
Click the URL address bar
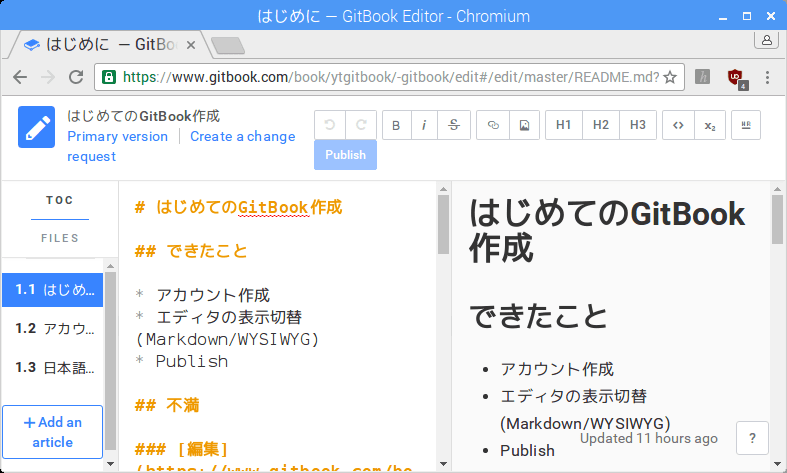point(390,77)
